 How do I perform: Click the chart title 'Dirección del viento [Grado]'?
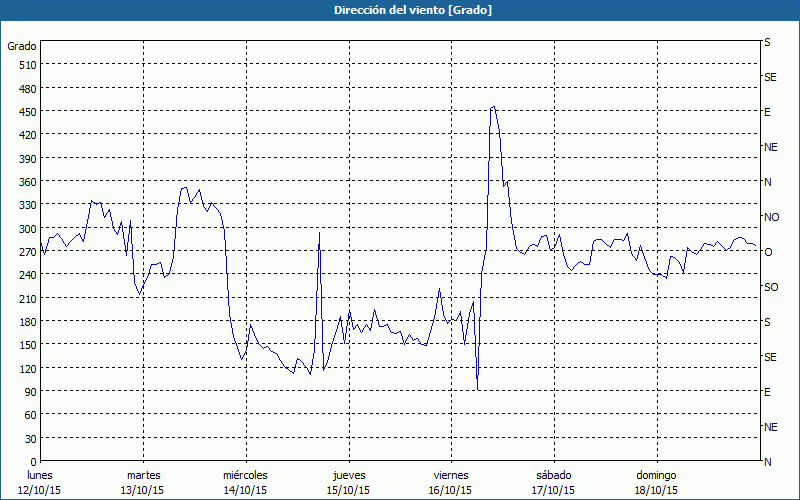coord(399,10)
